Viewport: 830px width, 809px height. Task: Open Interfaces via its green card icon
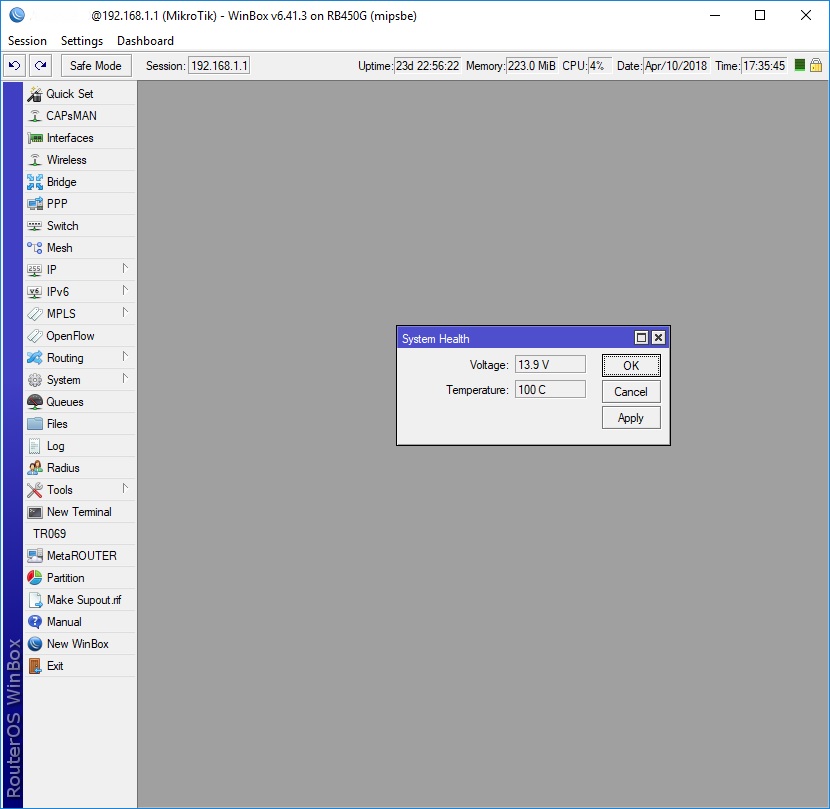34,138
